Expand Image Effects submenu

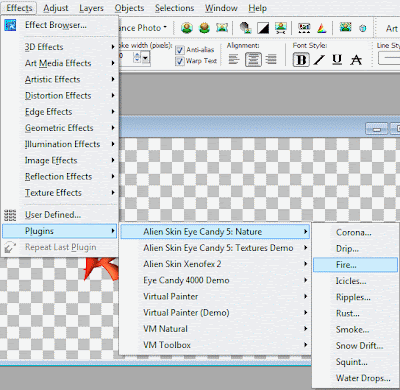coord(59,160)
